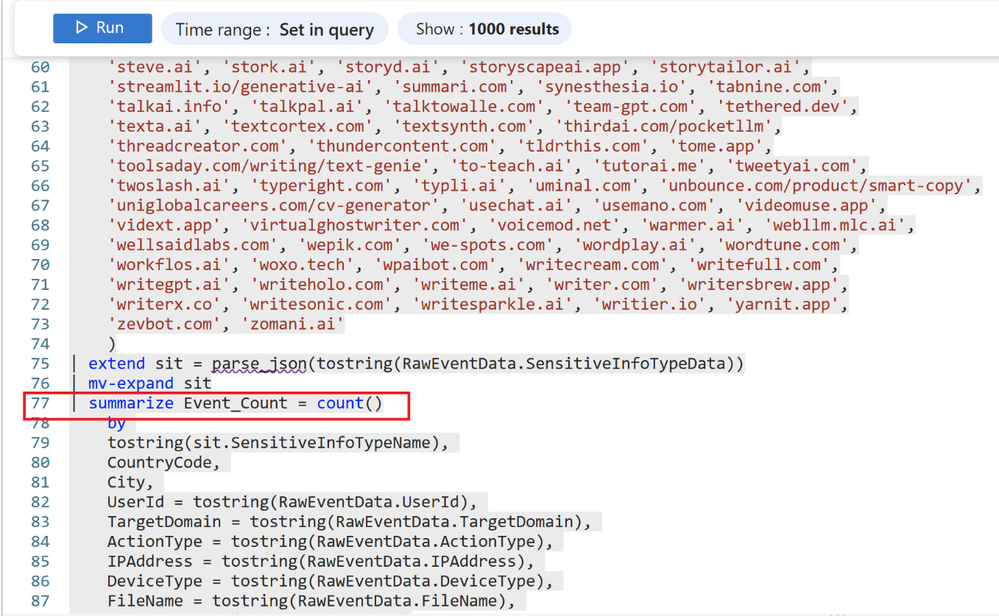The image size is (999, 616).
Task: Select 'unbounce.com/product/smart-copy' string
Action: 816,185
